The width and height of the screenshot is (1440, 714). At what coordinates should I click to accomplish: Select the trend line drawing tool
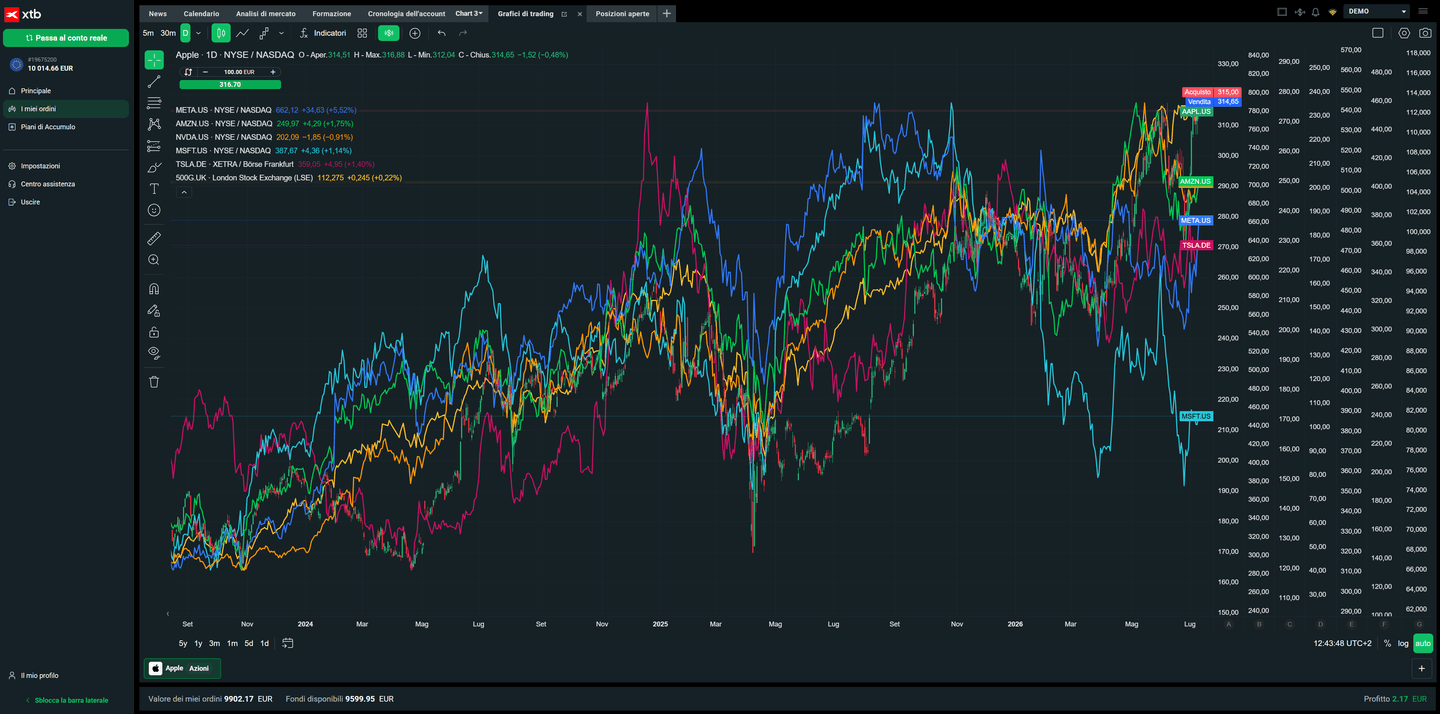[154, 82]
